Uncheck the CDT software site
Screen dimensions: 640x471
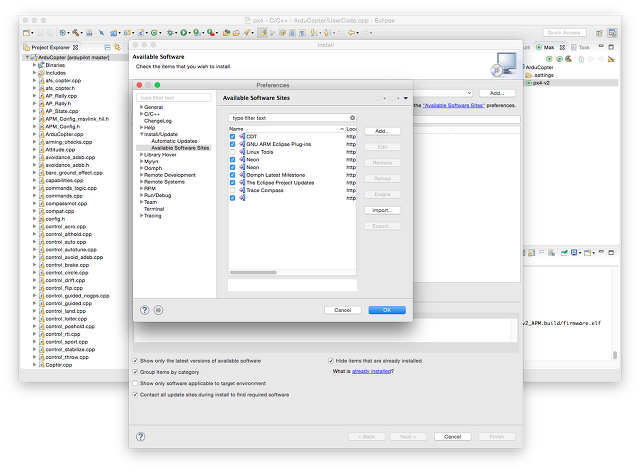point(232,137)
